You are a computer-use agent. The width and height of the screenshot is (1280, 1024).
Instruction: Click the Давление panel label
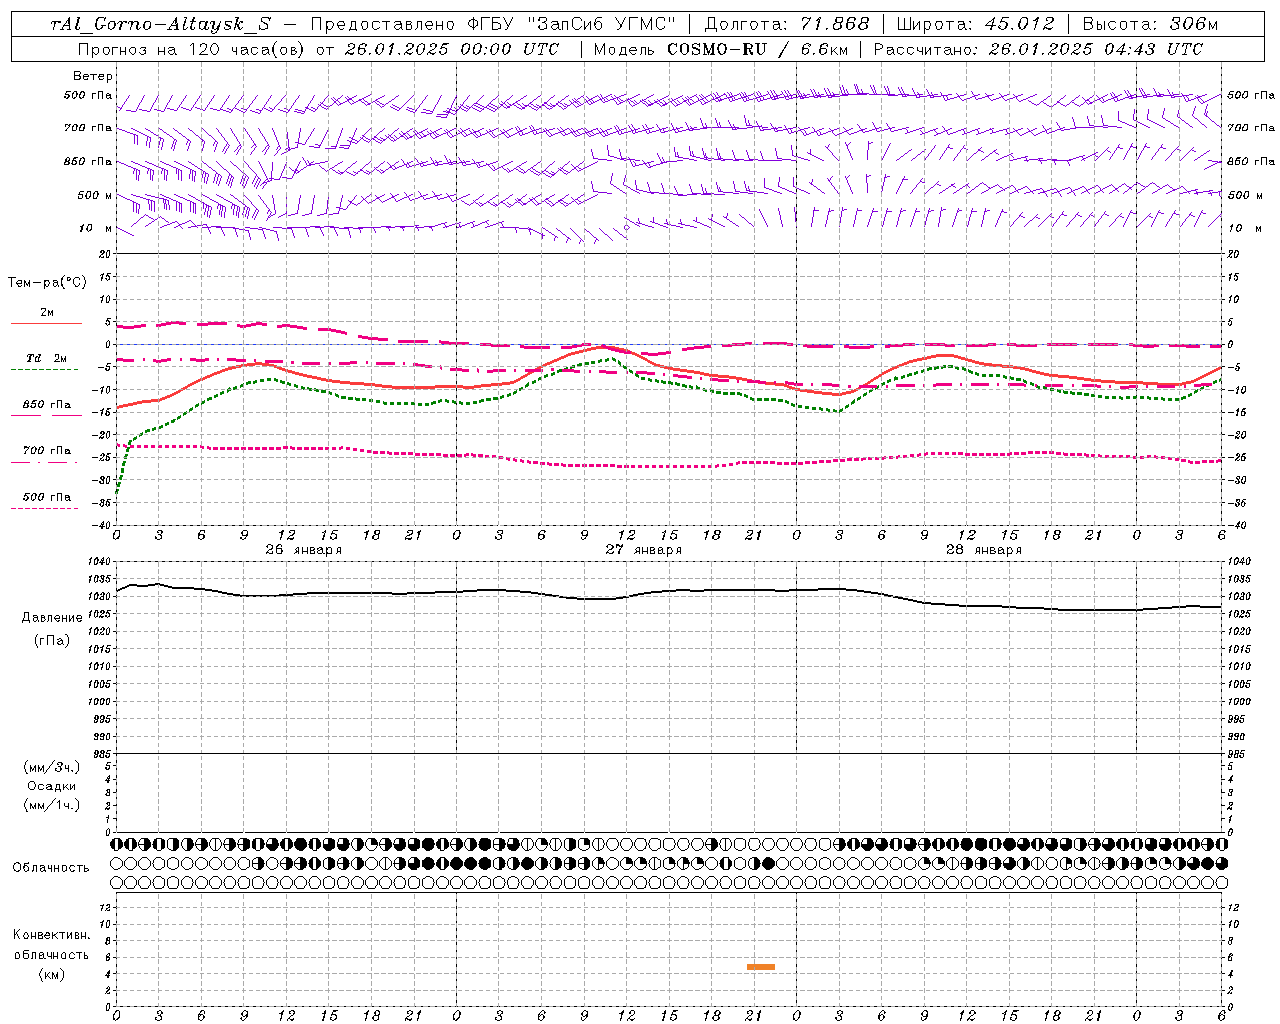[x=52, y=618]
